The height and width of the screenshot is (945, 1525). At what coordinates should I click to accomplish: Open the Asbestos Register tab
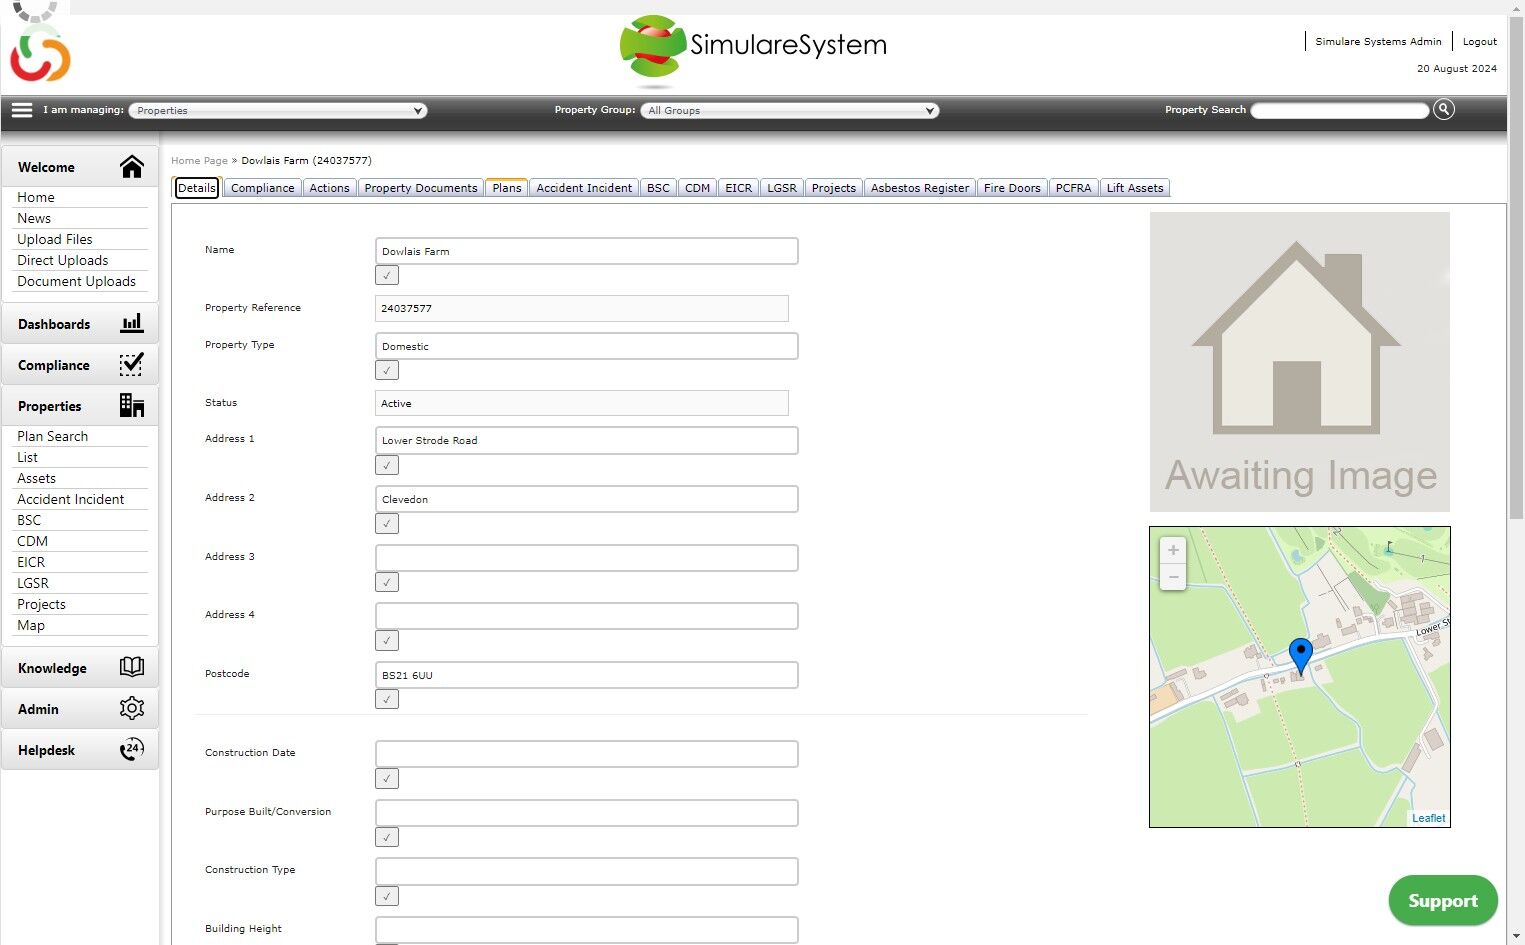point(919,188)
